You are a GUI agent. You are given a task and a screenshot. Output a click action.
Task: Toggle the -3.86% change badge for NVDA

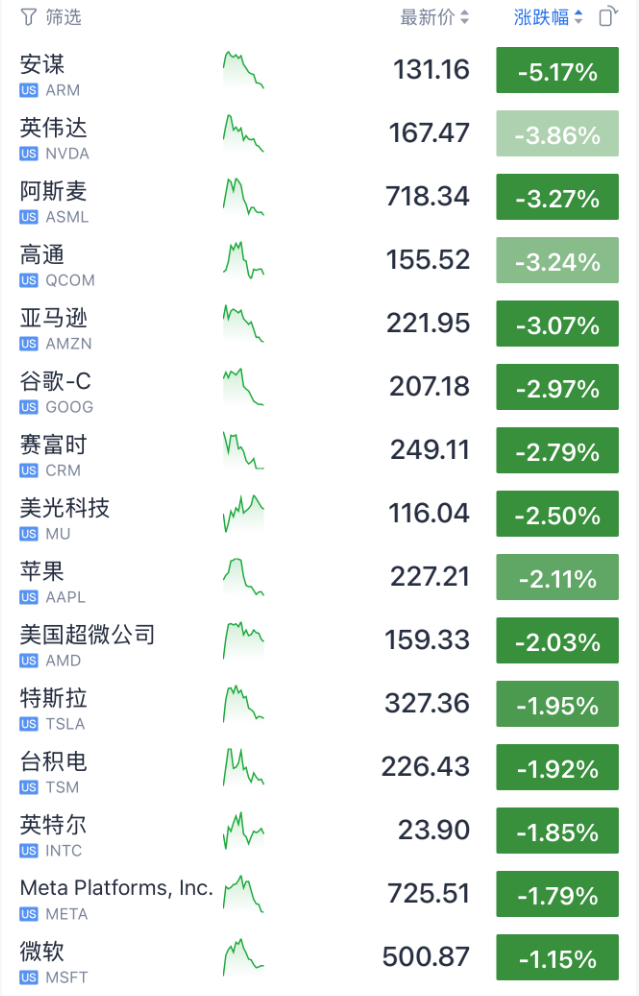557,133
